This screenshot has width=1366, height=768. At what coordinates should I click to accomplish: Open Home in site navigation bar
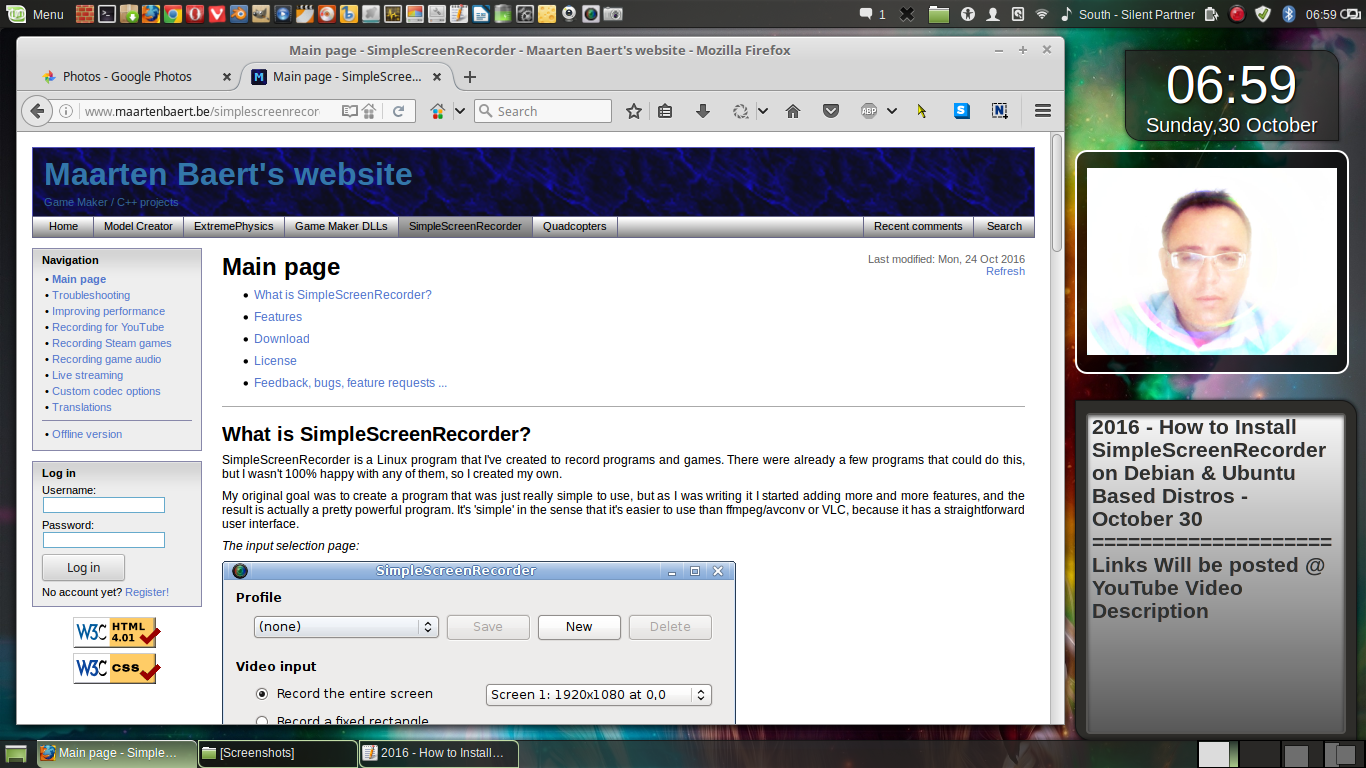[x=63, y=226]
